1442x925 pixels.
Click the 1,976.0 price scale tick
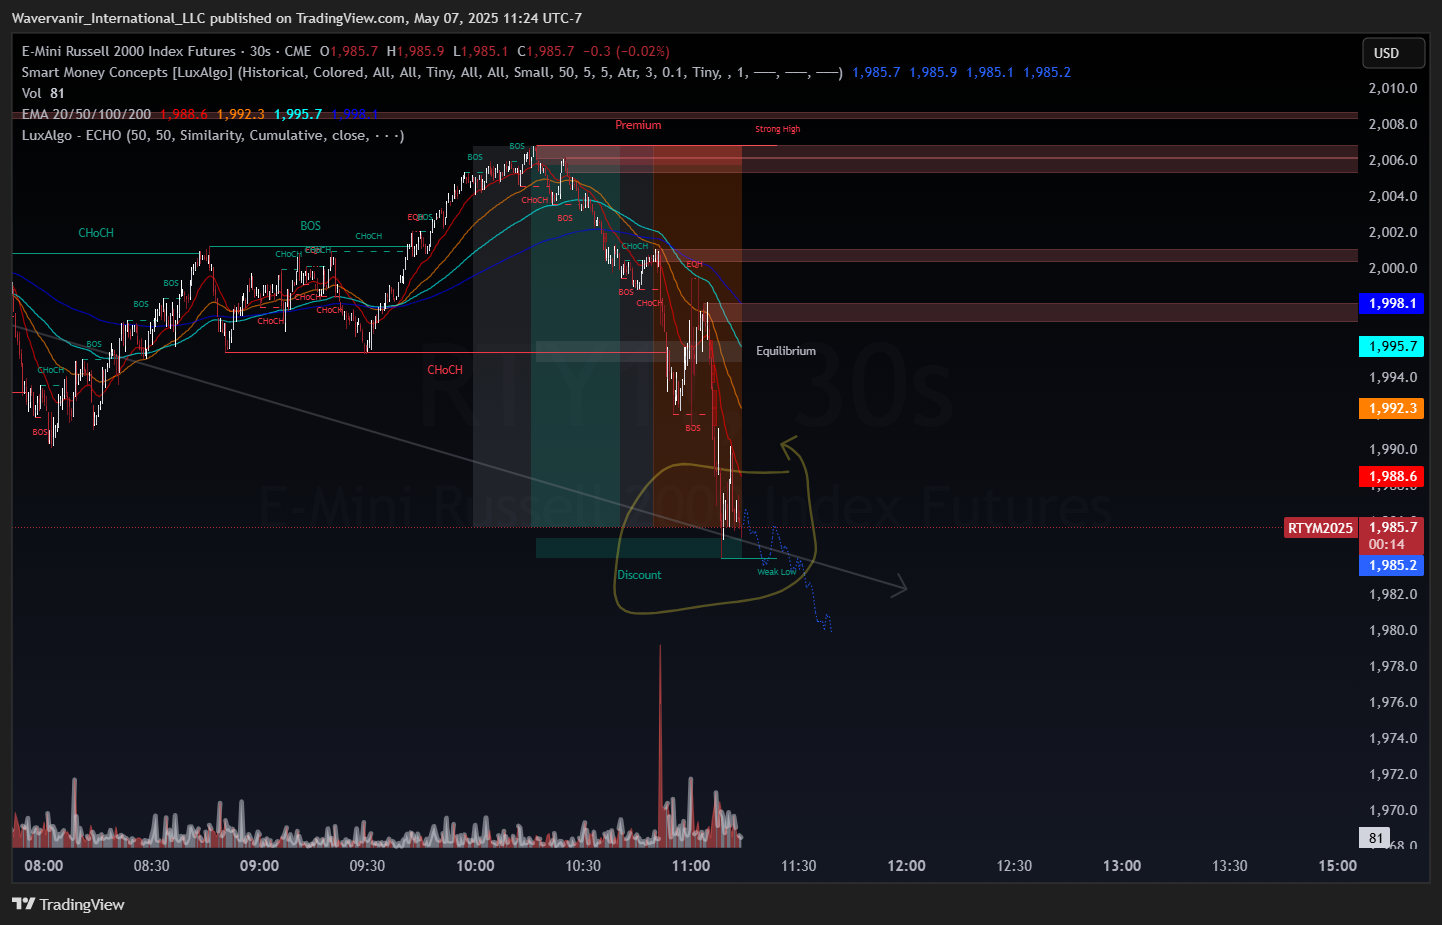click(1392, 702)
